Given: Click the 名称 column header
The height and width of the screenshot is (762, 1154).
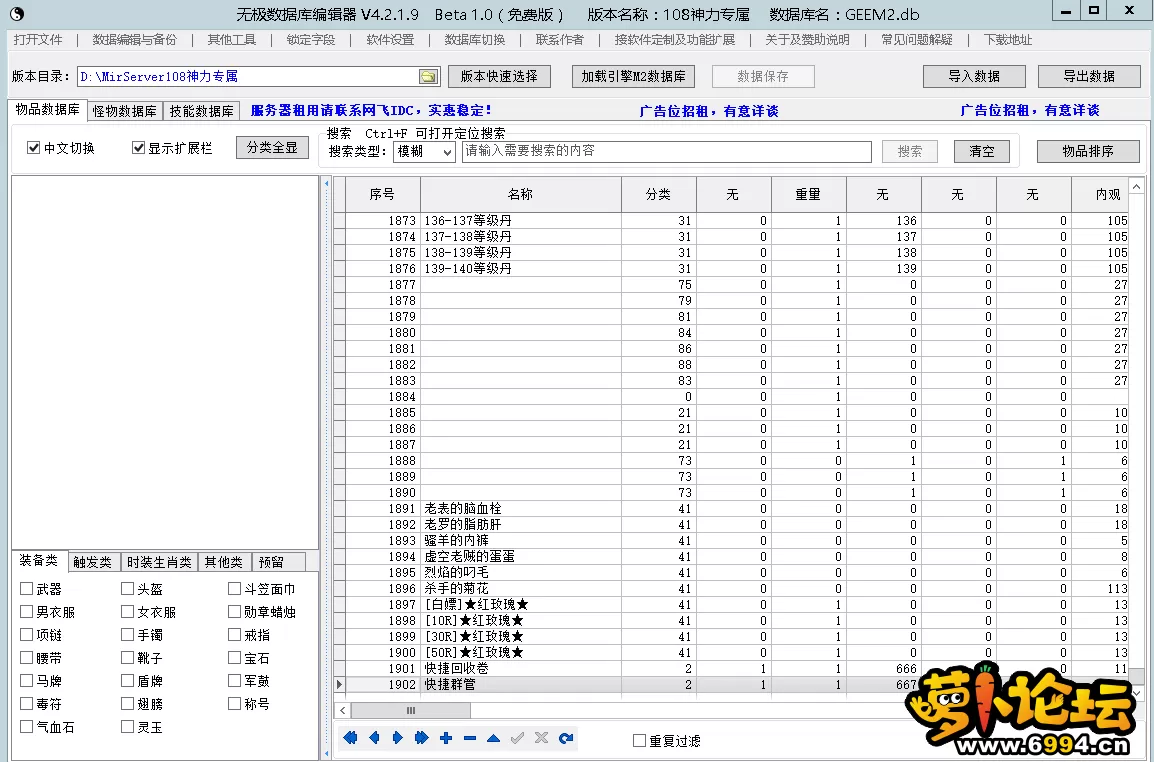Looking at the screenshot, I should click(520, 194).
